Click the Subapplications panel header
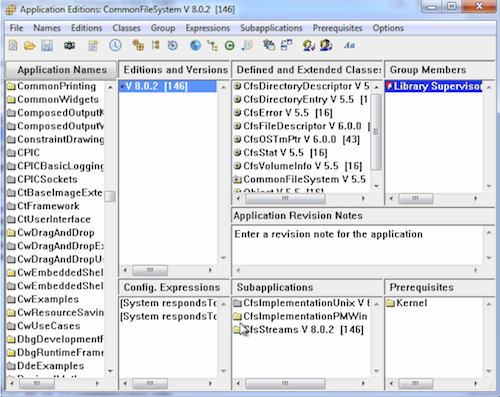This screenshot has width=500, height=397. [x=307, y=287]
